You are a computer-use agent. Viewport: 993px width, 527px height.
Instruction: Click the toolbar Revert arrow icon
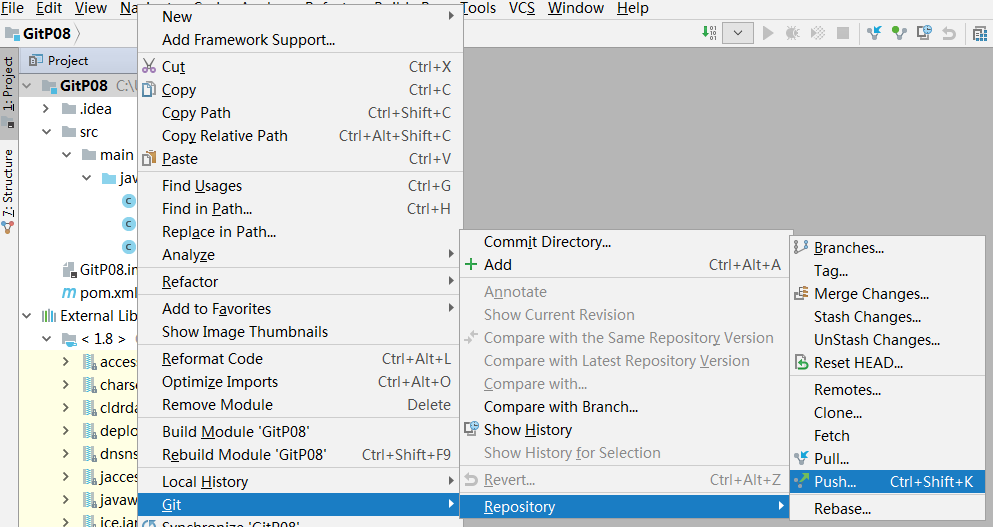(x=949, y=33)
